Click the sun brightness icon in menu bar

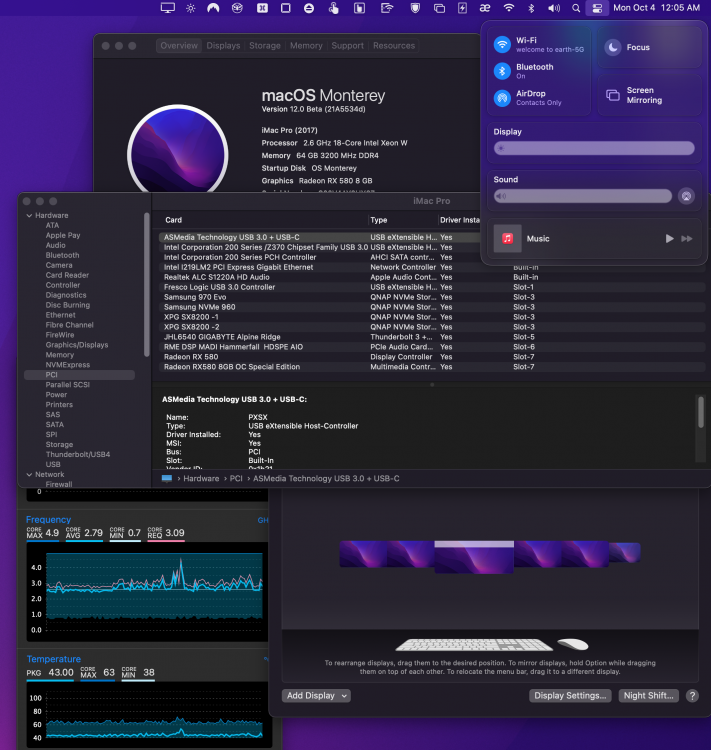[190, 8]
